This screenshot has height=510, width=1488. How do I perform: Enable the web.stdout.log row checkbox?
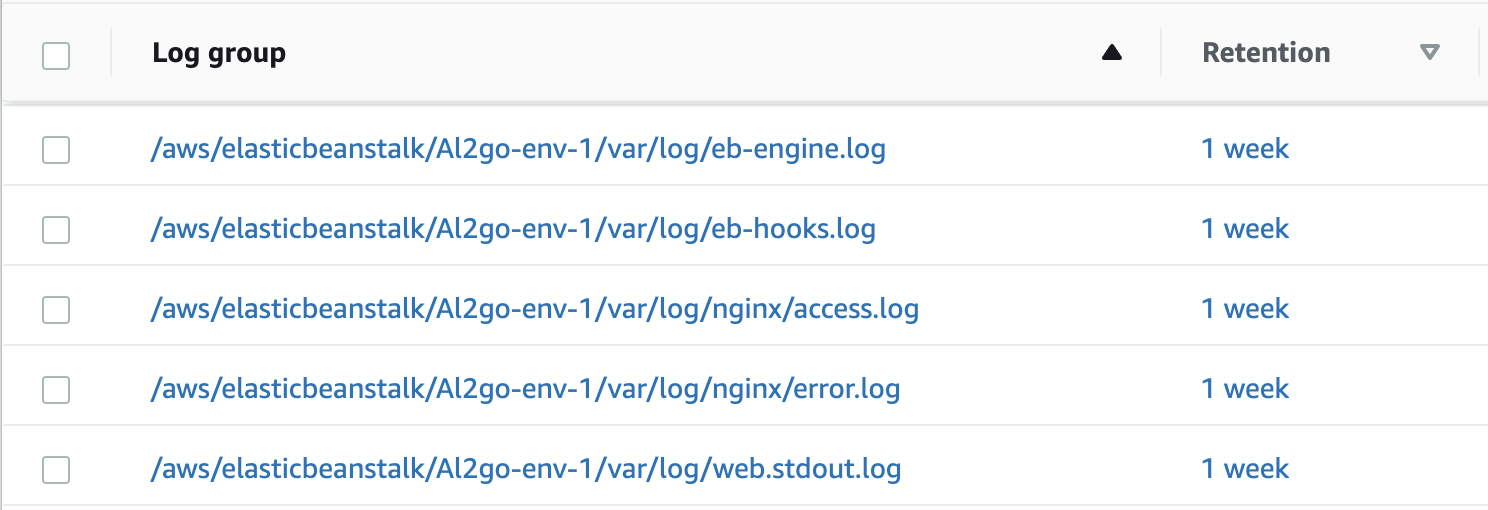click(56, 470)
